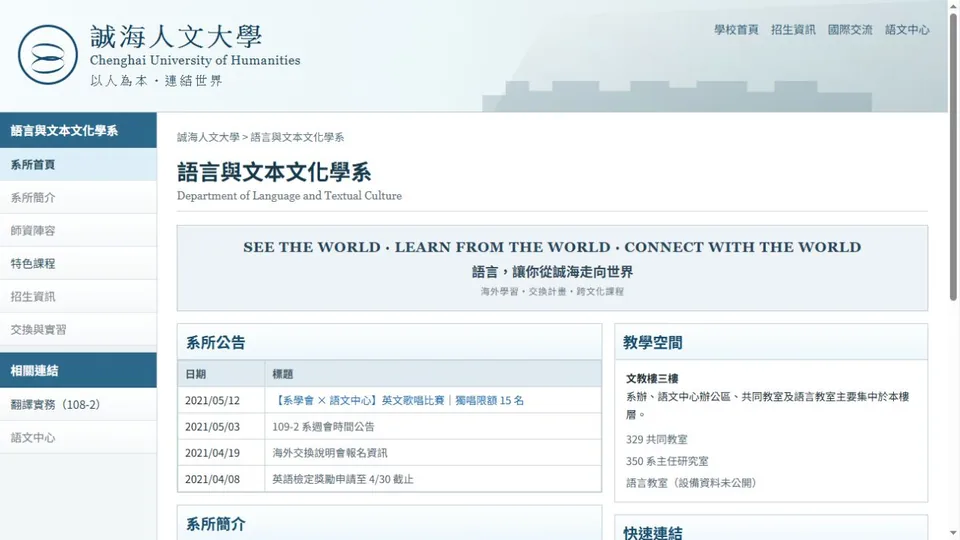Open 語文中心 under 相關連結
The height and width of the screenshot is (540, 960).
(x=78, y=437)
